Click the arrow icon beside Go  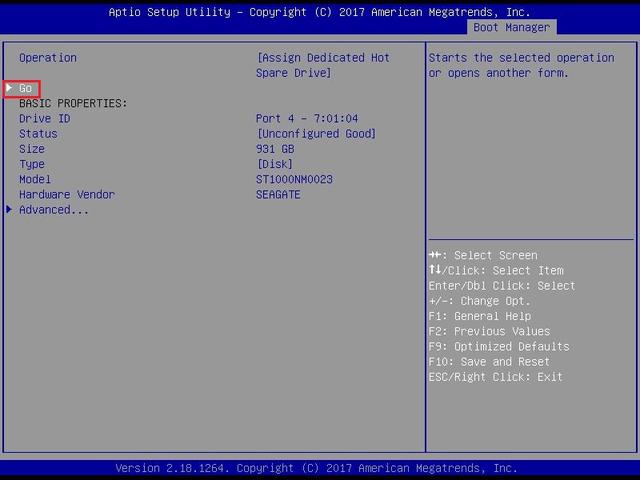click(x=10, y=89)
